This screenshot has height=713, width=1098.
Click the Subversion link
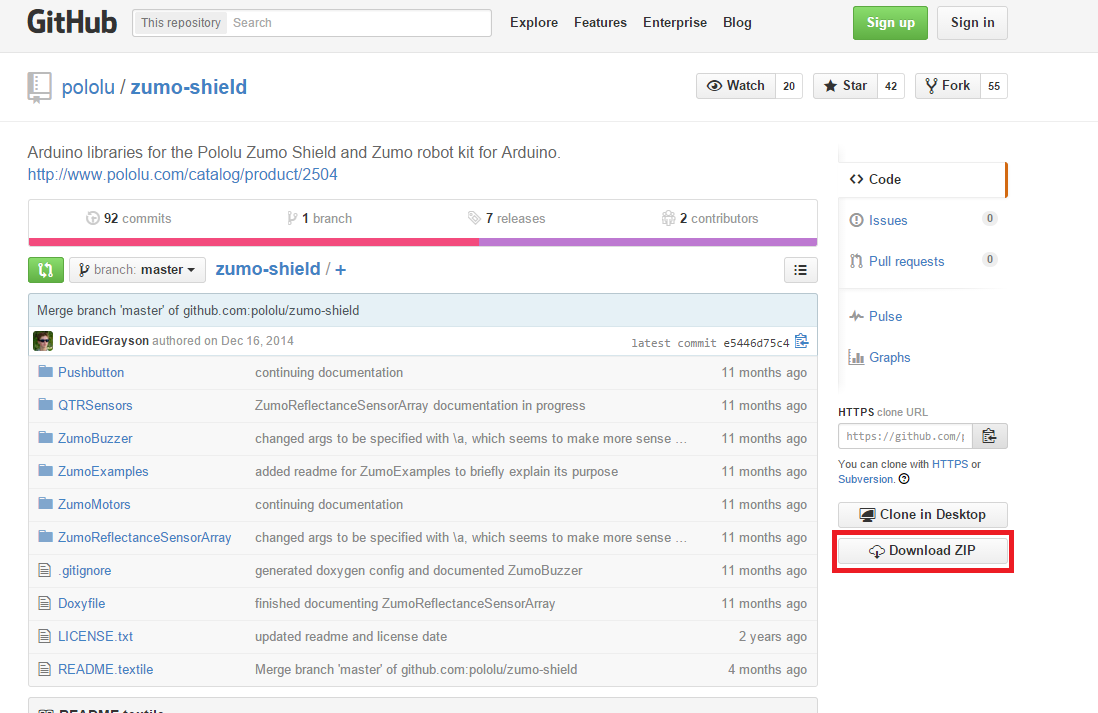click(x=866, y=479)
